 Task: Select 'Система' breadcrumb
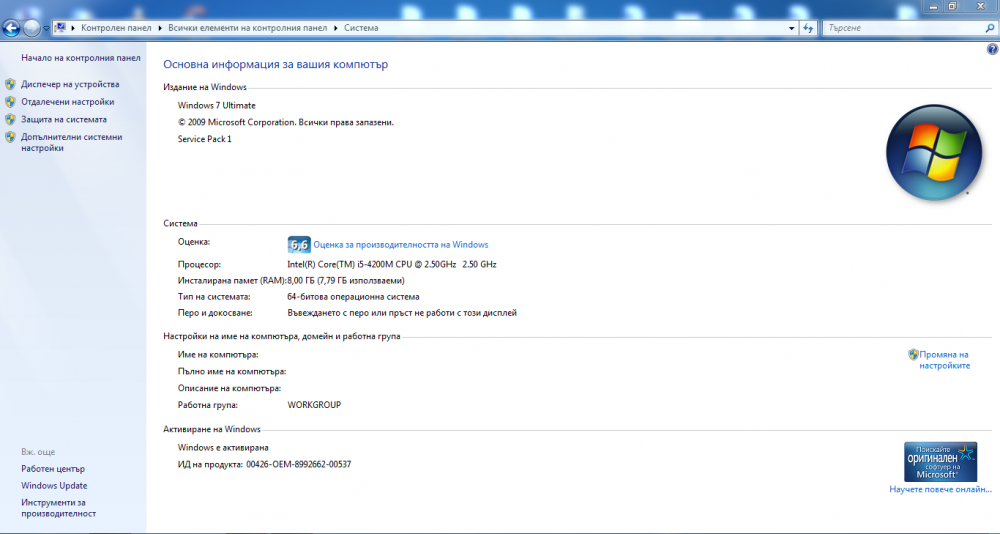(361, 28)
